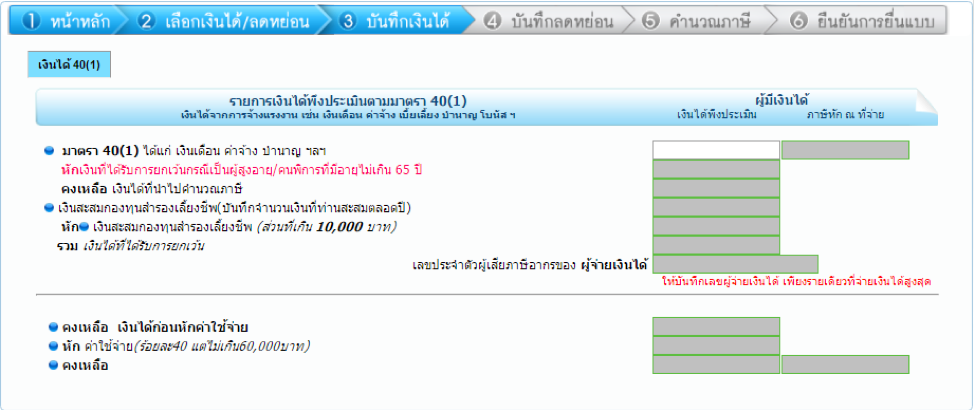Image resolution: width=974 pixels, height=410 pixels.
Task: Click the withholding tax field for มาตรา 40(1)
Action: coord(844,150)
